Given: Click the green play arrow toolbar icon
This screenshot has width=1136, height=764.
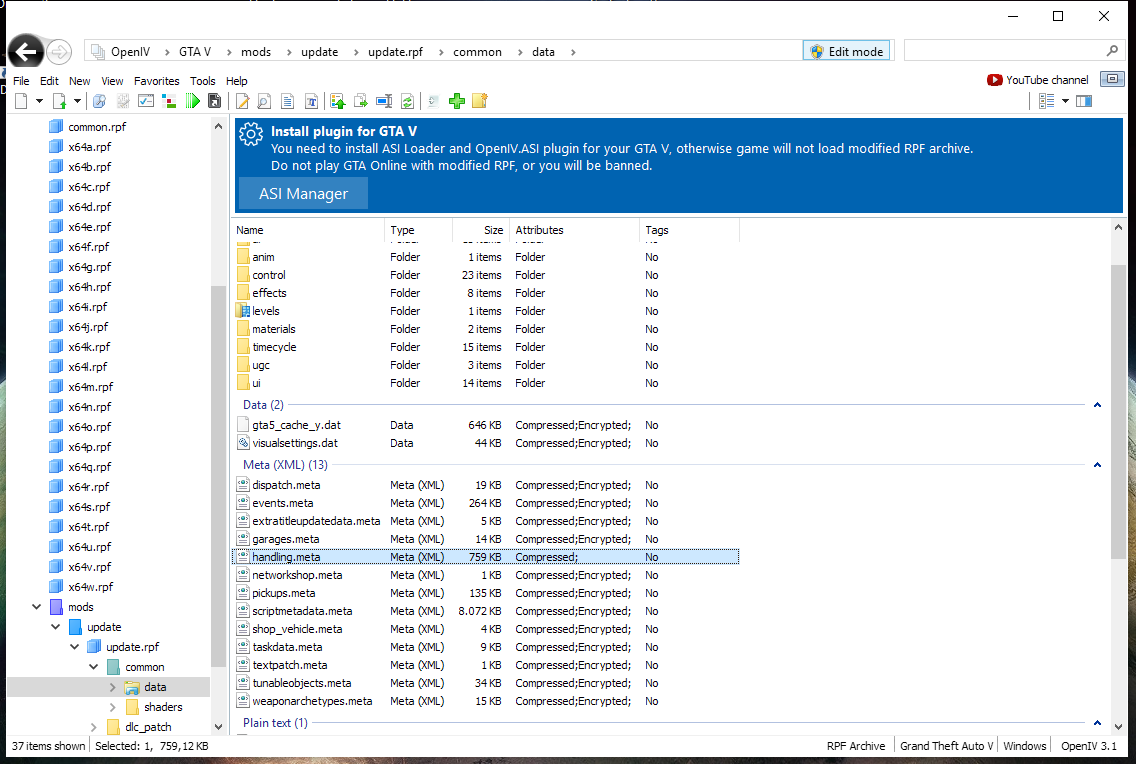Looking at the screenshot, I should point(192,101).
